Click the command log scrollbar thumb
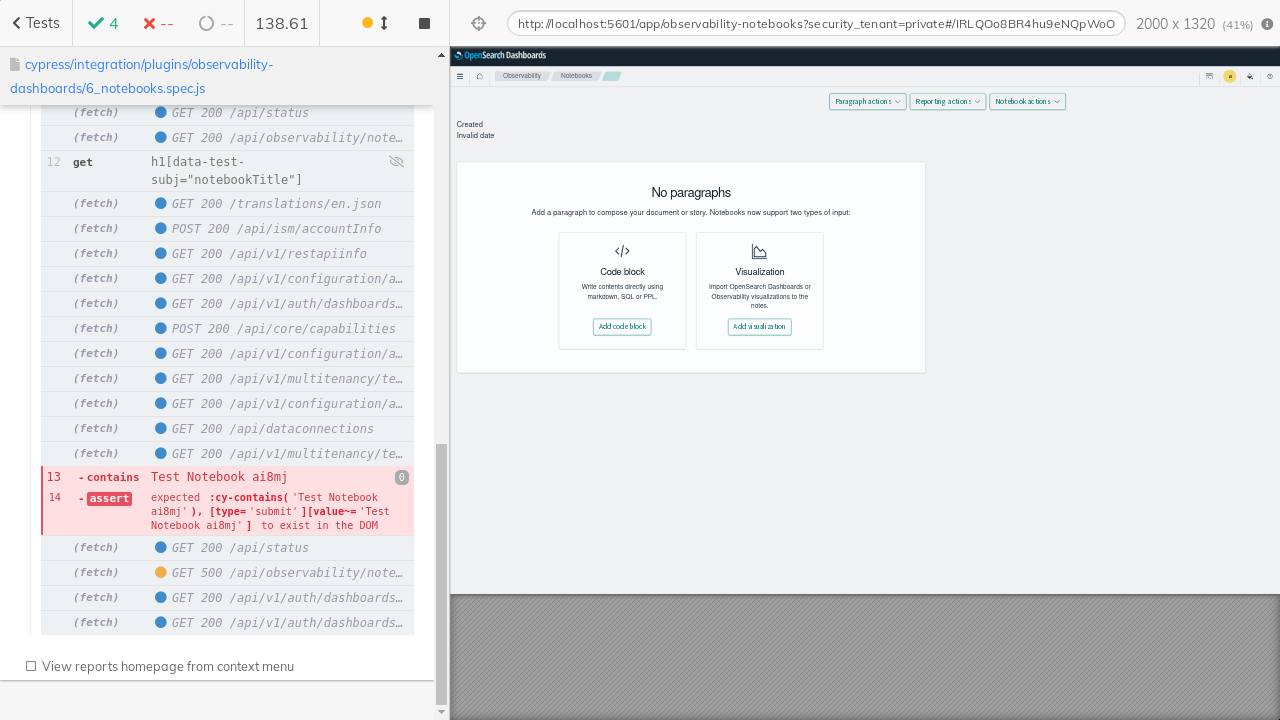This screenshot has width=1280, height=720. 441,574
